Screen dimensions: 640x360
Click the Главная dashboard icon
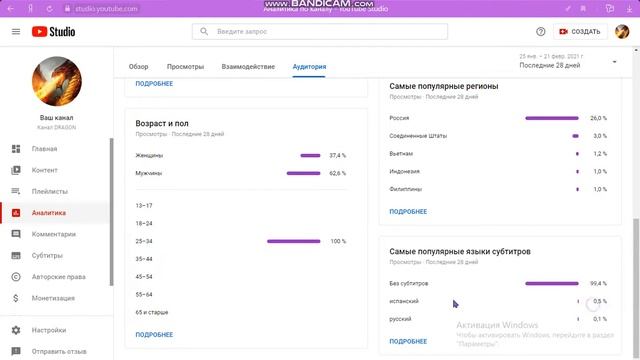[x=16, y=149]
